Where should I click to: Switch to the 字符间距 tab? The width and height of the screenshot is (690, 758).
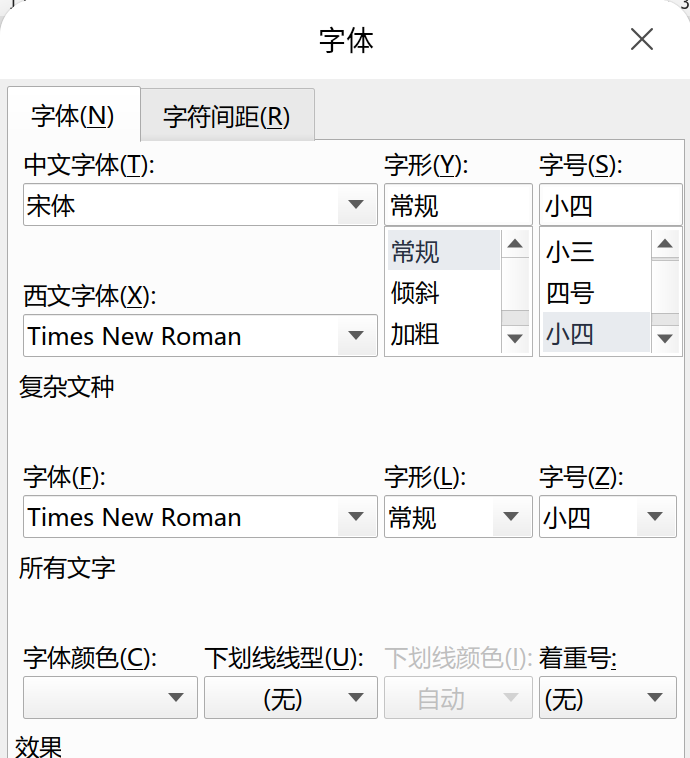pos(227,116)
